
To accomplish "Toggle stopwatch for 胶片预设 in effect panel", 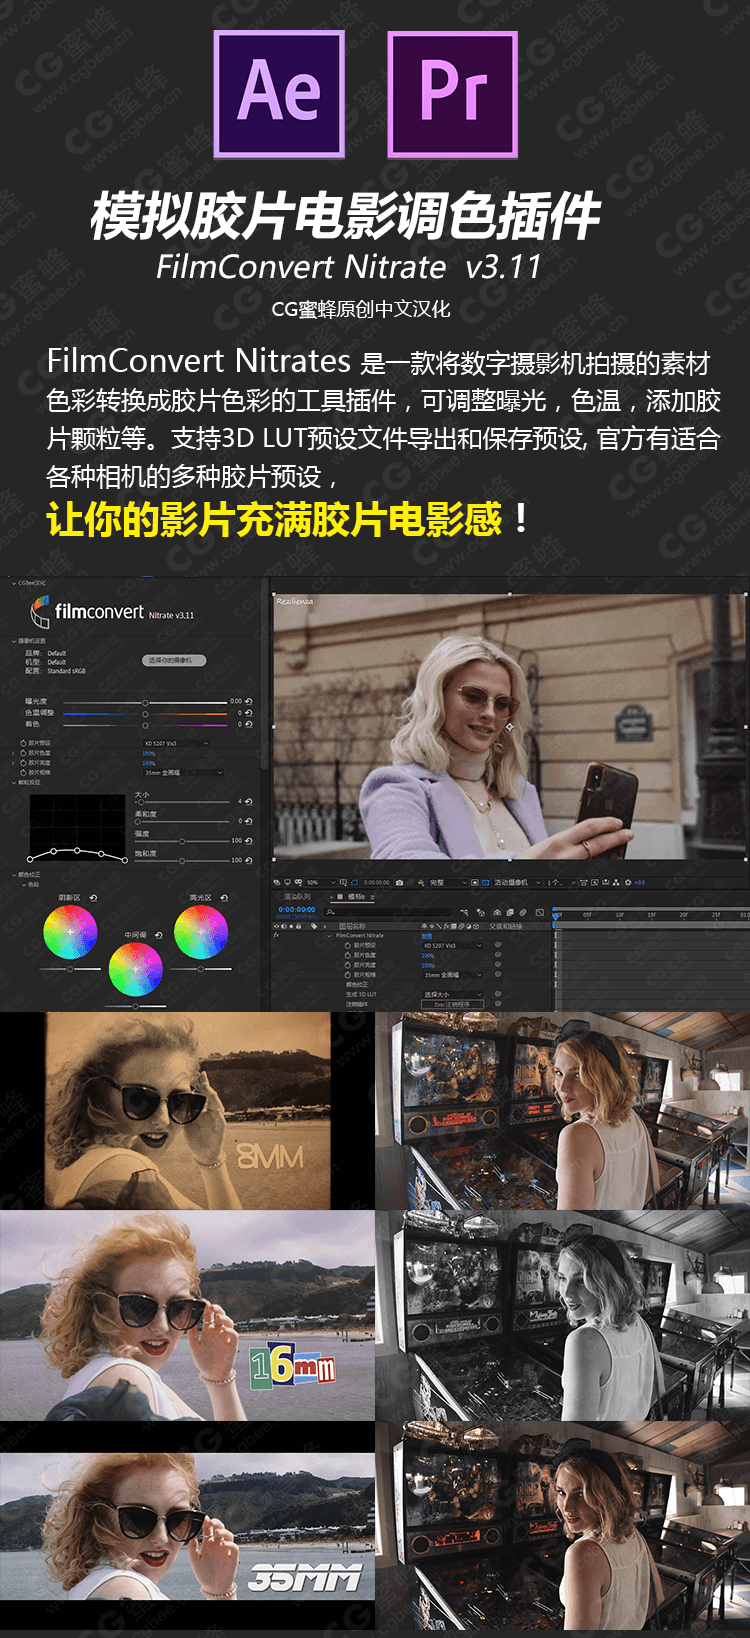I will (23, 743).
